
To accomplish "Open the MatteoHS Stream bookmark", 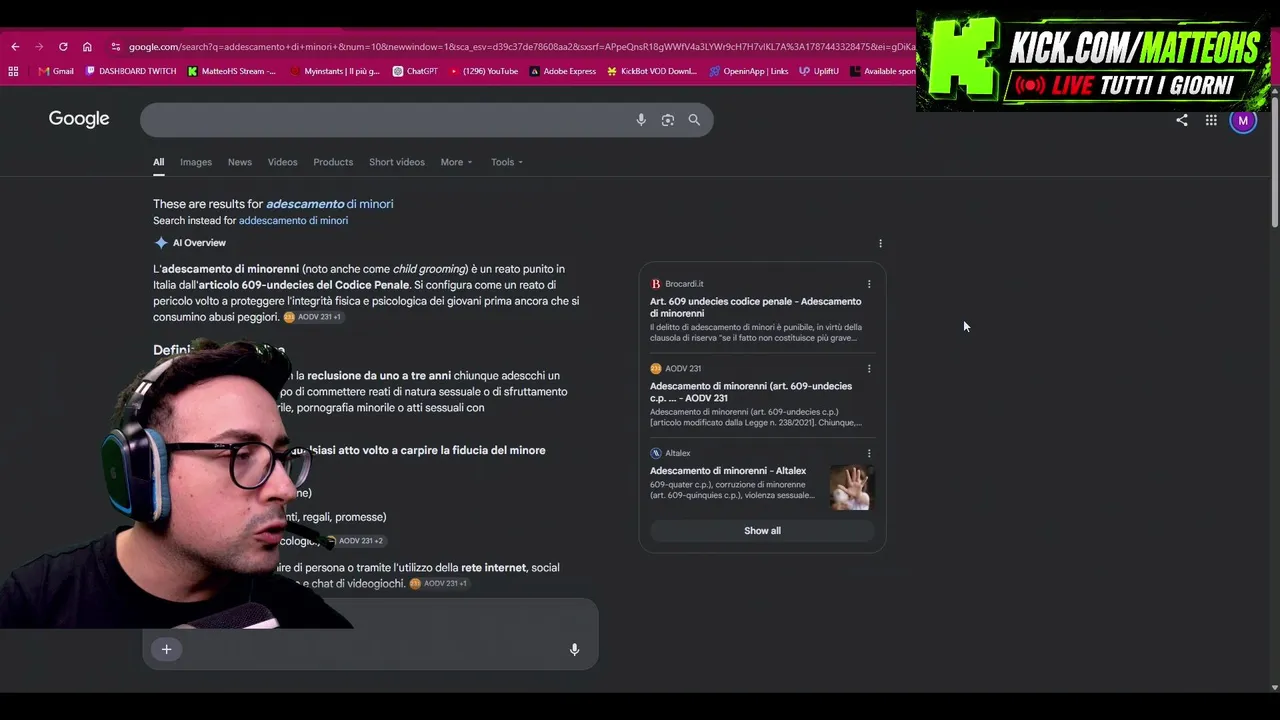I will [232, 71].
